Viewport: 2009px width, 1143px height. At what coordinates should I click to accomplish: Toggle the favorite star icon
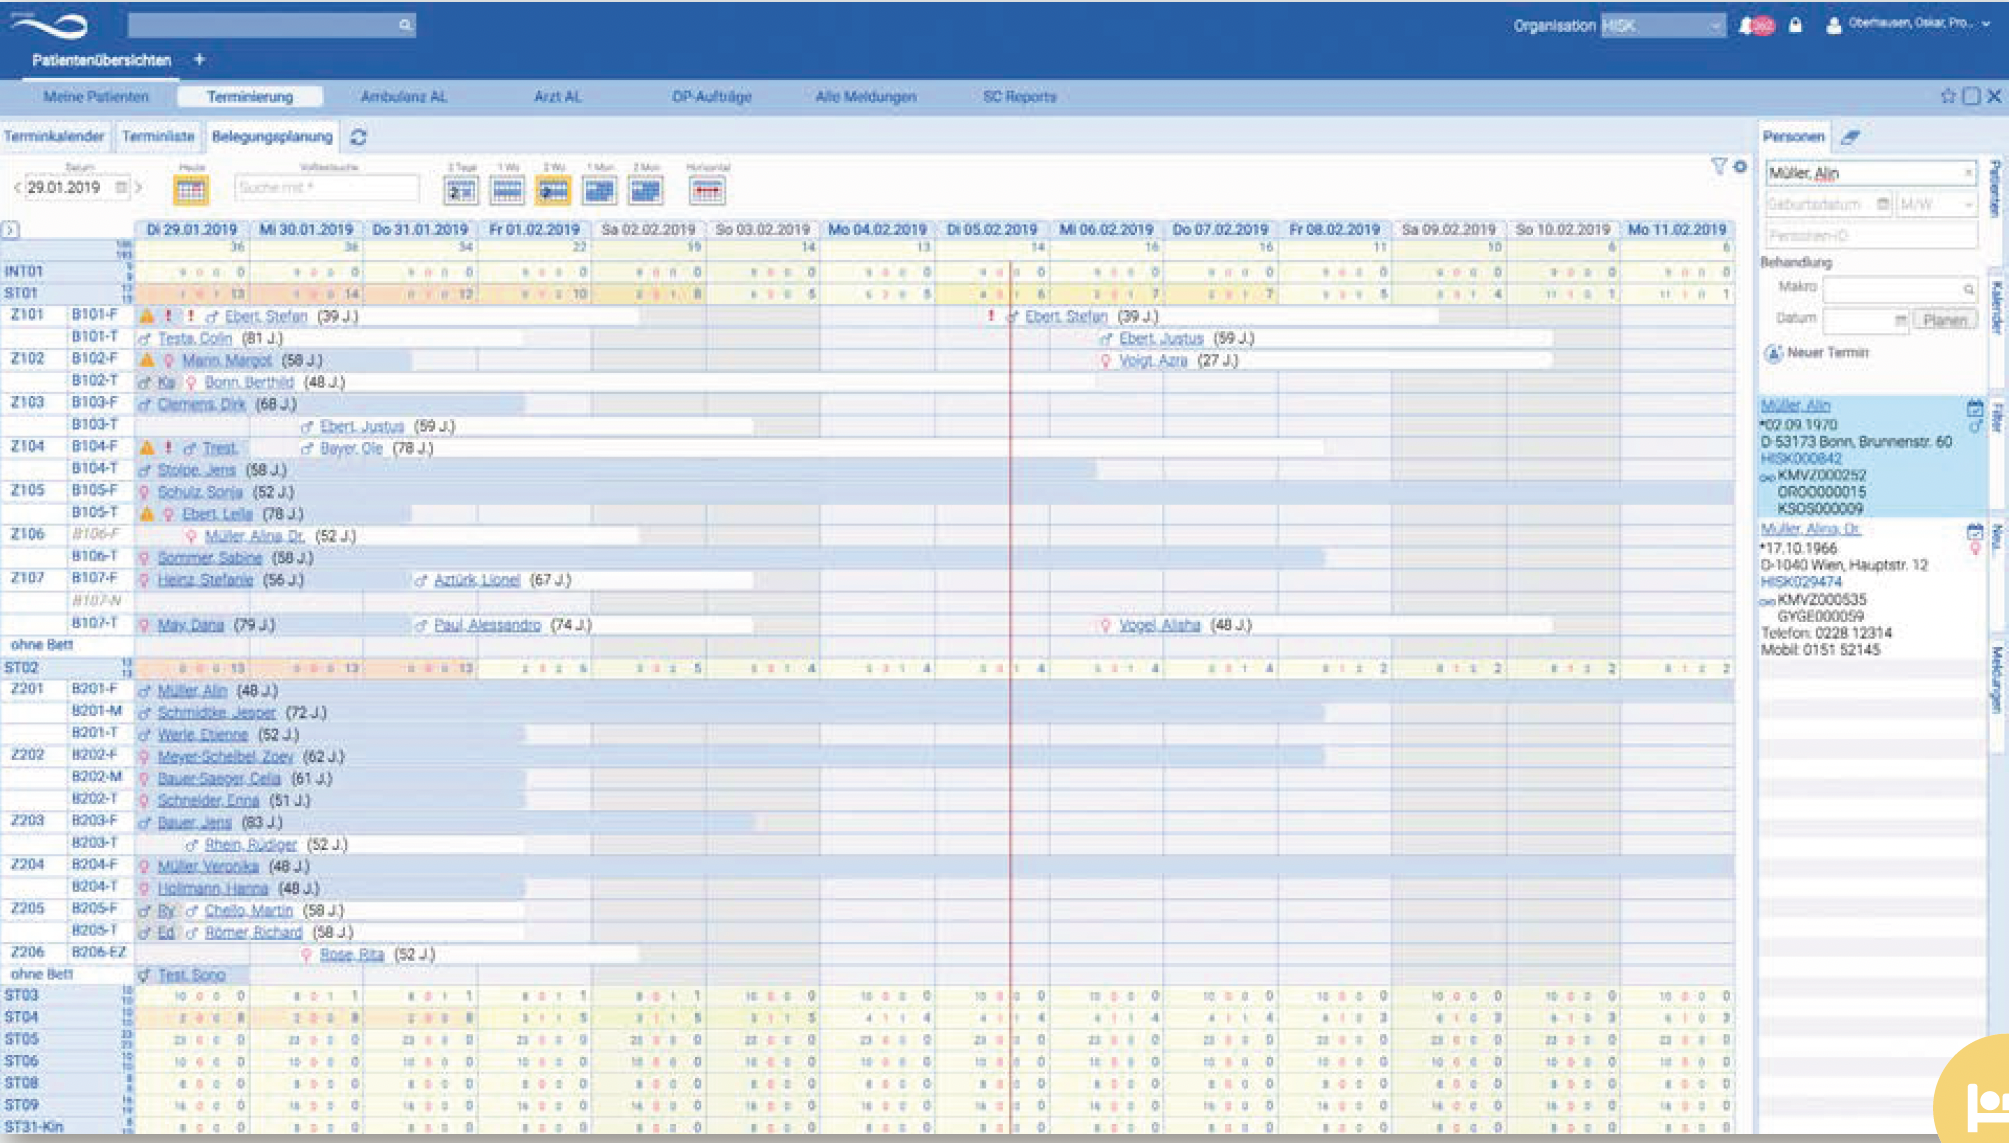pyautogui.click(x=1948, y=96)
